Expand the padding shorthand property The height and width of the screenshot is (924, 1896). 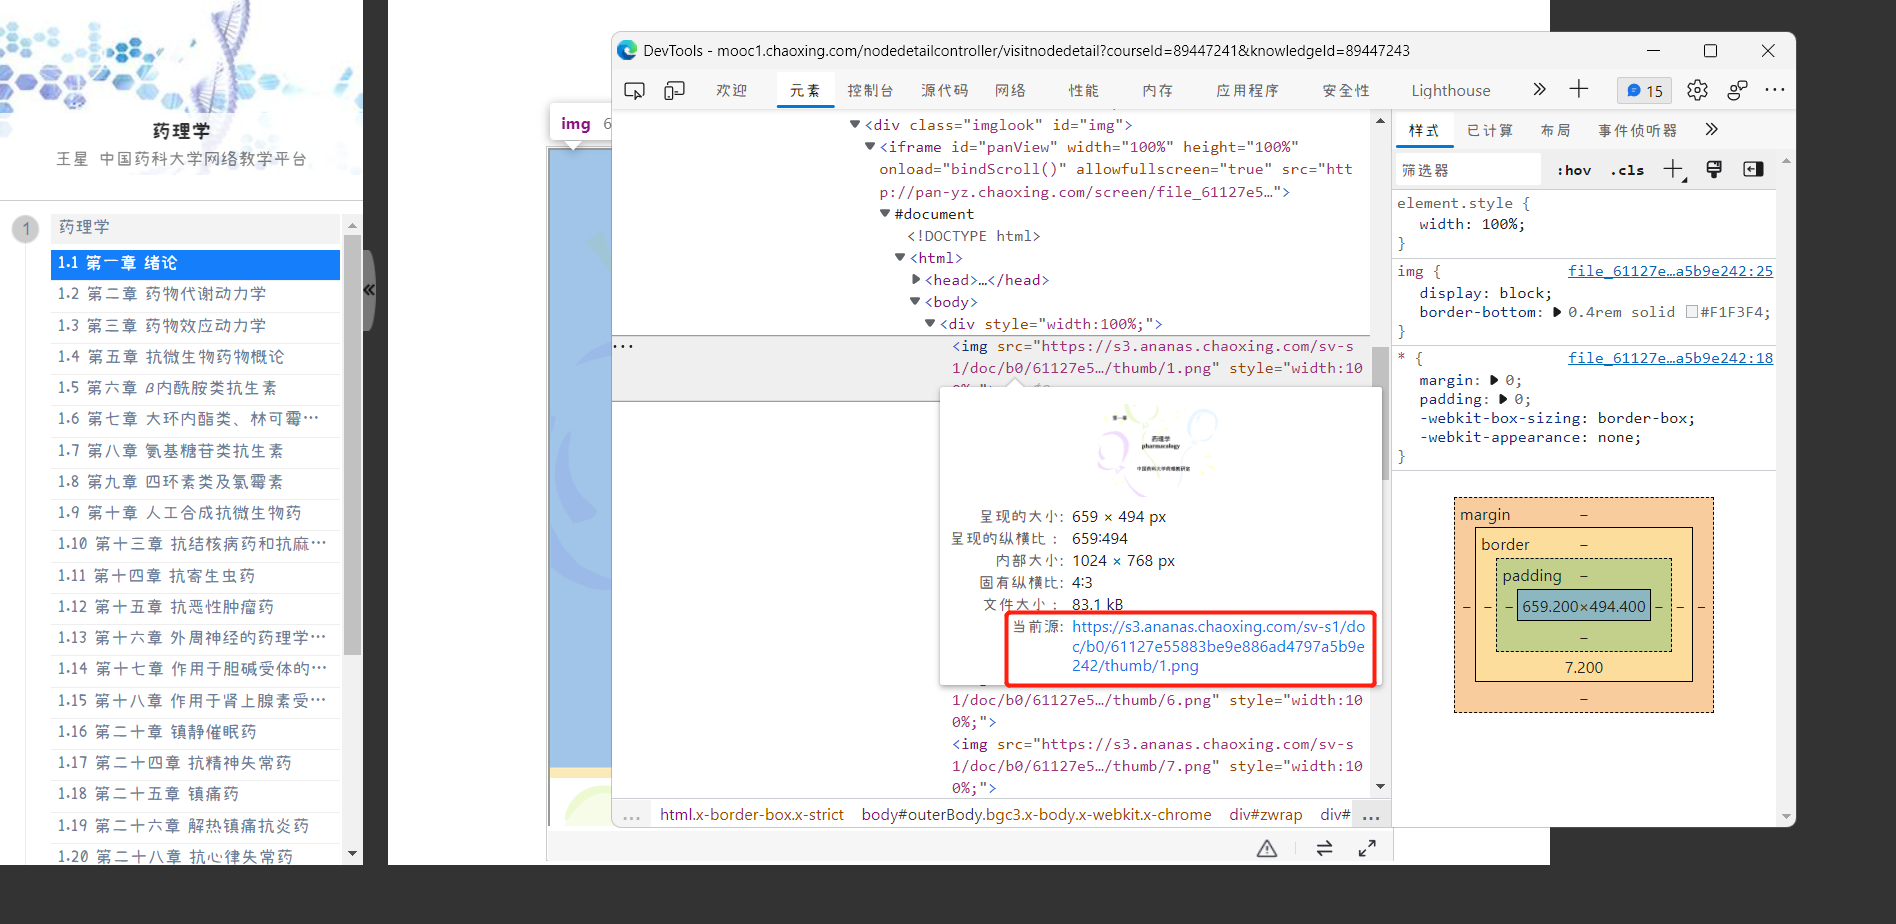pyautogui.click(x=1503, y=399)
